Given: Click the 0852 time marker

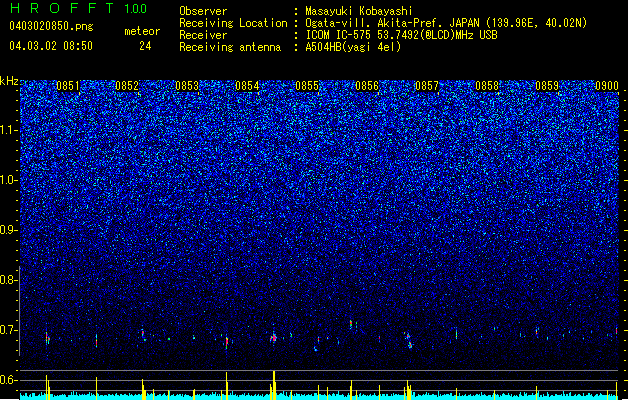Looking at the screenshot, I should [127, 86].
